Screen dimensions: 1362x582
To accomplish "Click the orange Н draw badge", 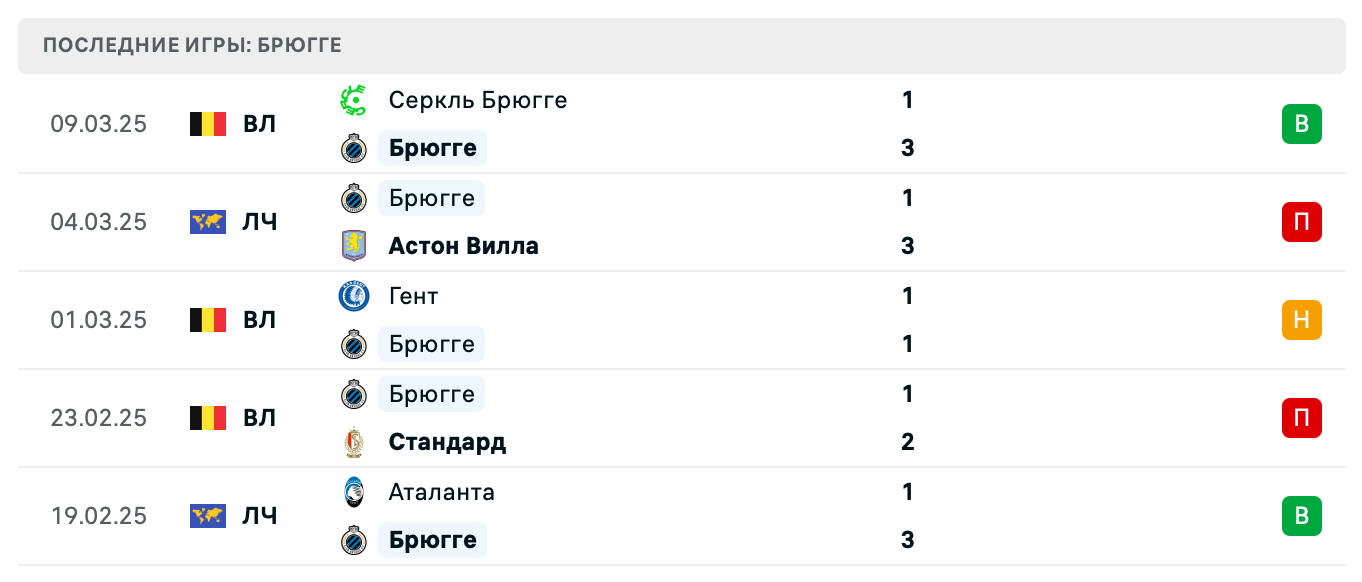I will [1301, 320].
